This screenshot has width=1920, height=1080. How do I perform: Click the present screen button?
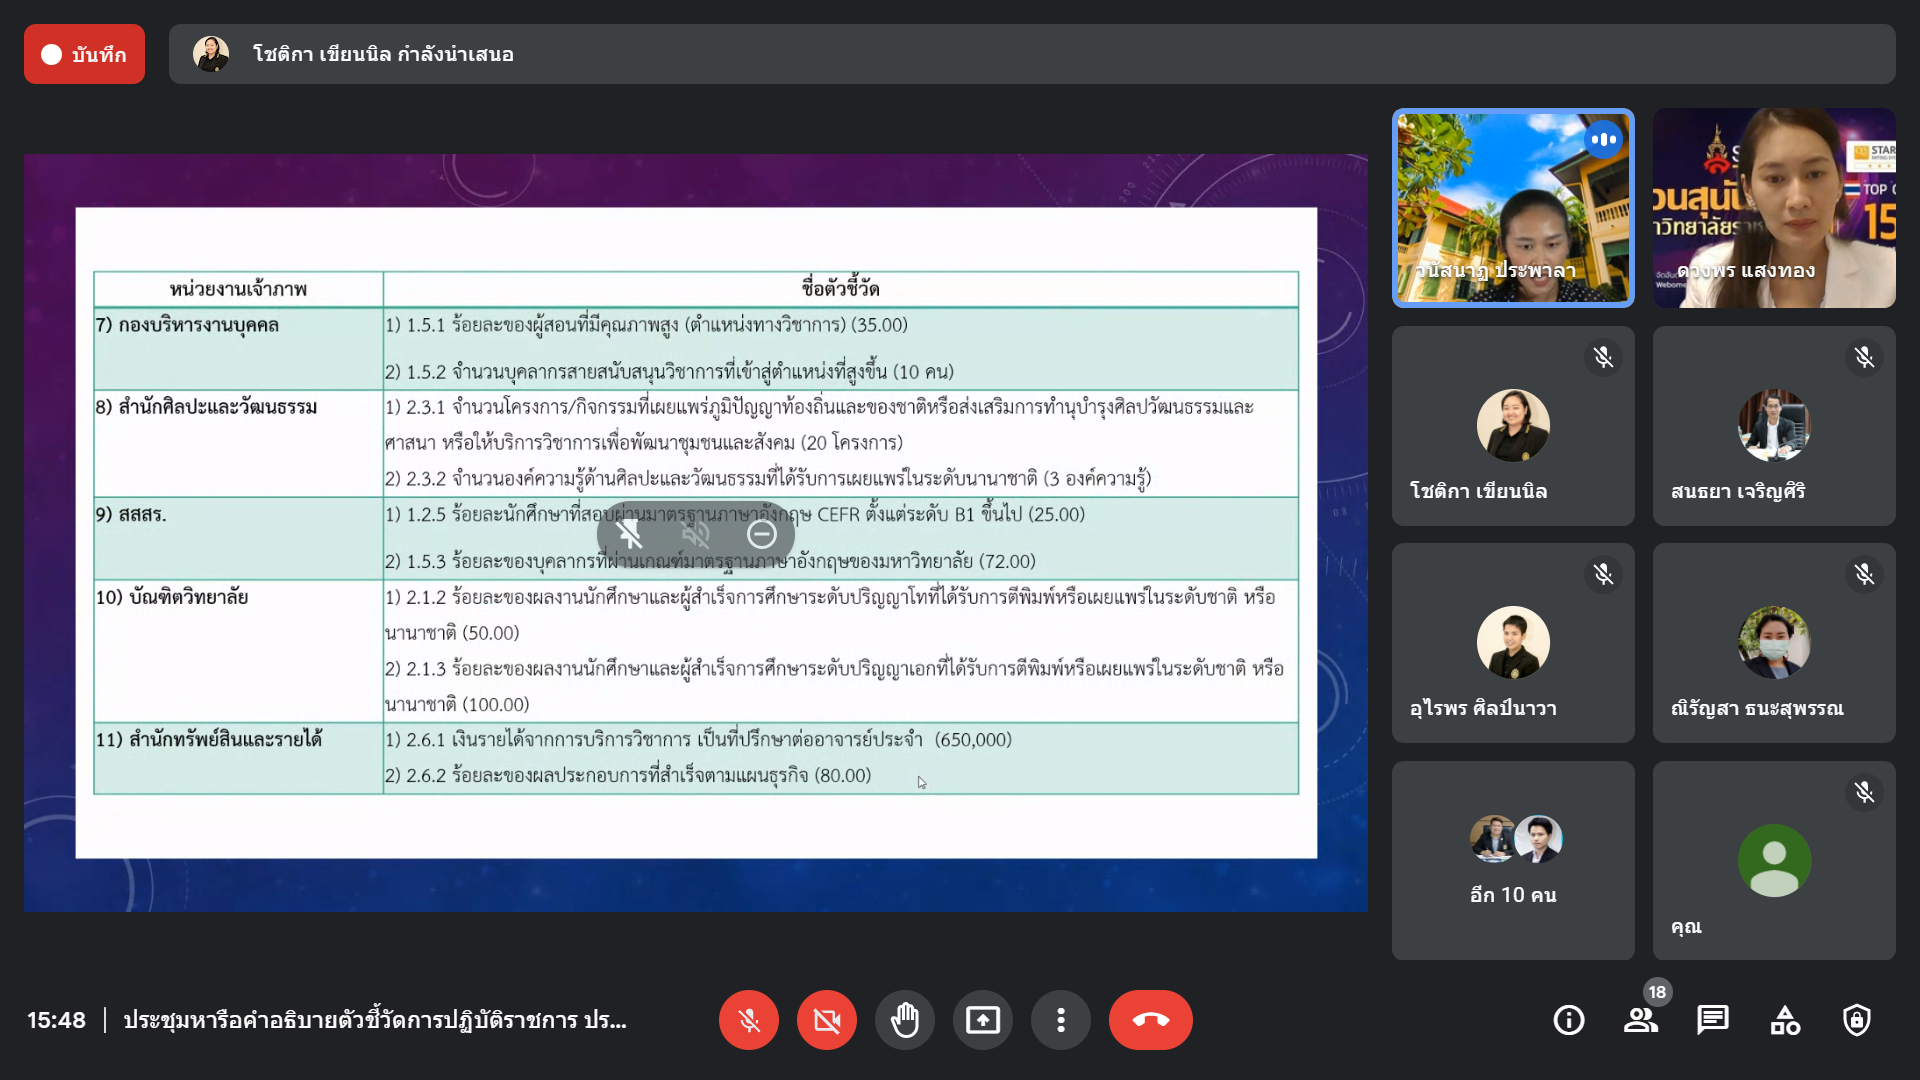point(982,1020)
